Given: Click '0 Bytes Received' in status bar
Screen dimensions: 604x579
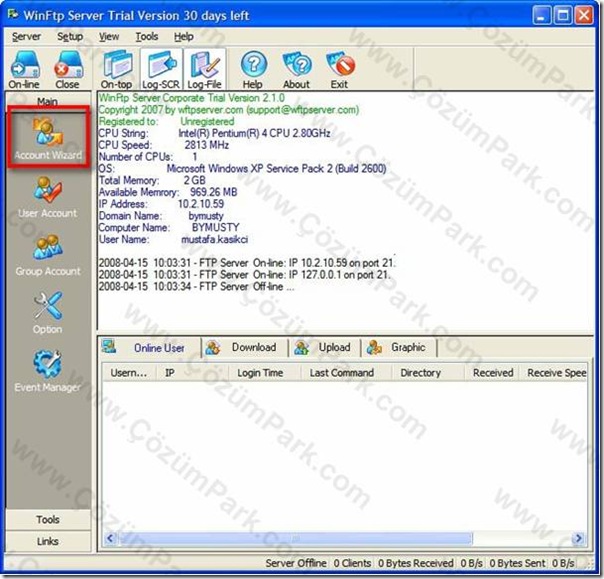Looking at the screenshot, I should [x=416, y=563].
